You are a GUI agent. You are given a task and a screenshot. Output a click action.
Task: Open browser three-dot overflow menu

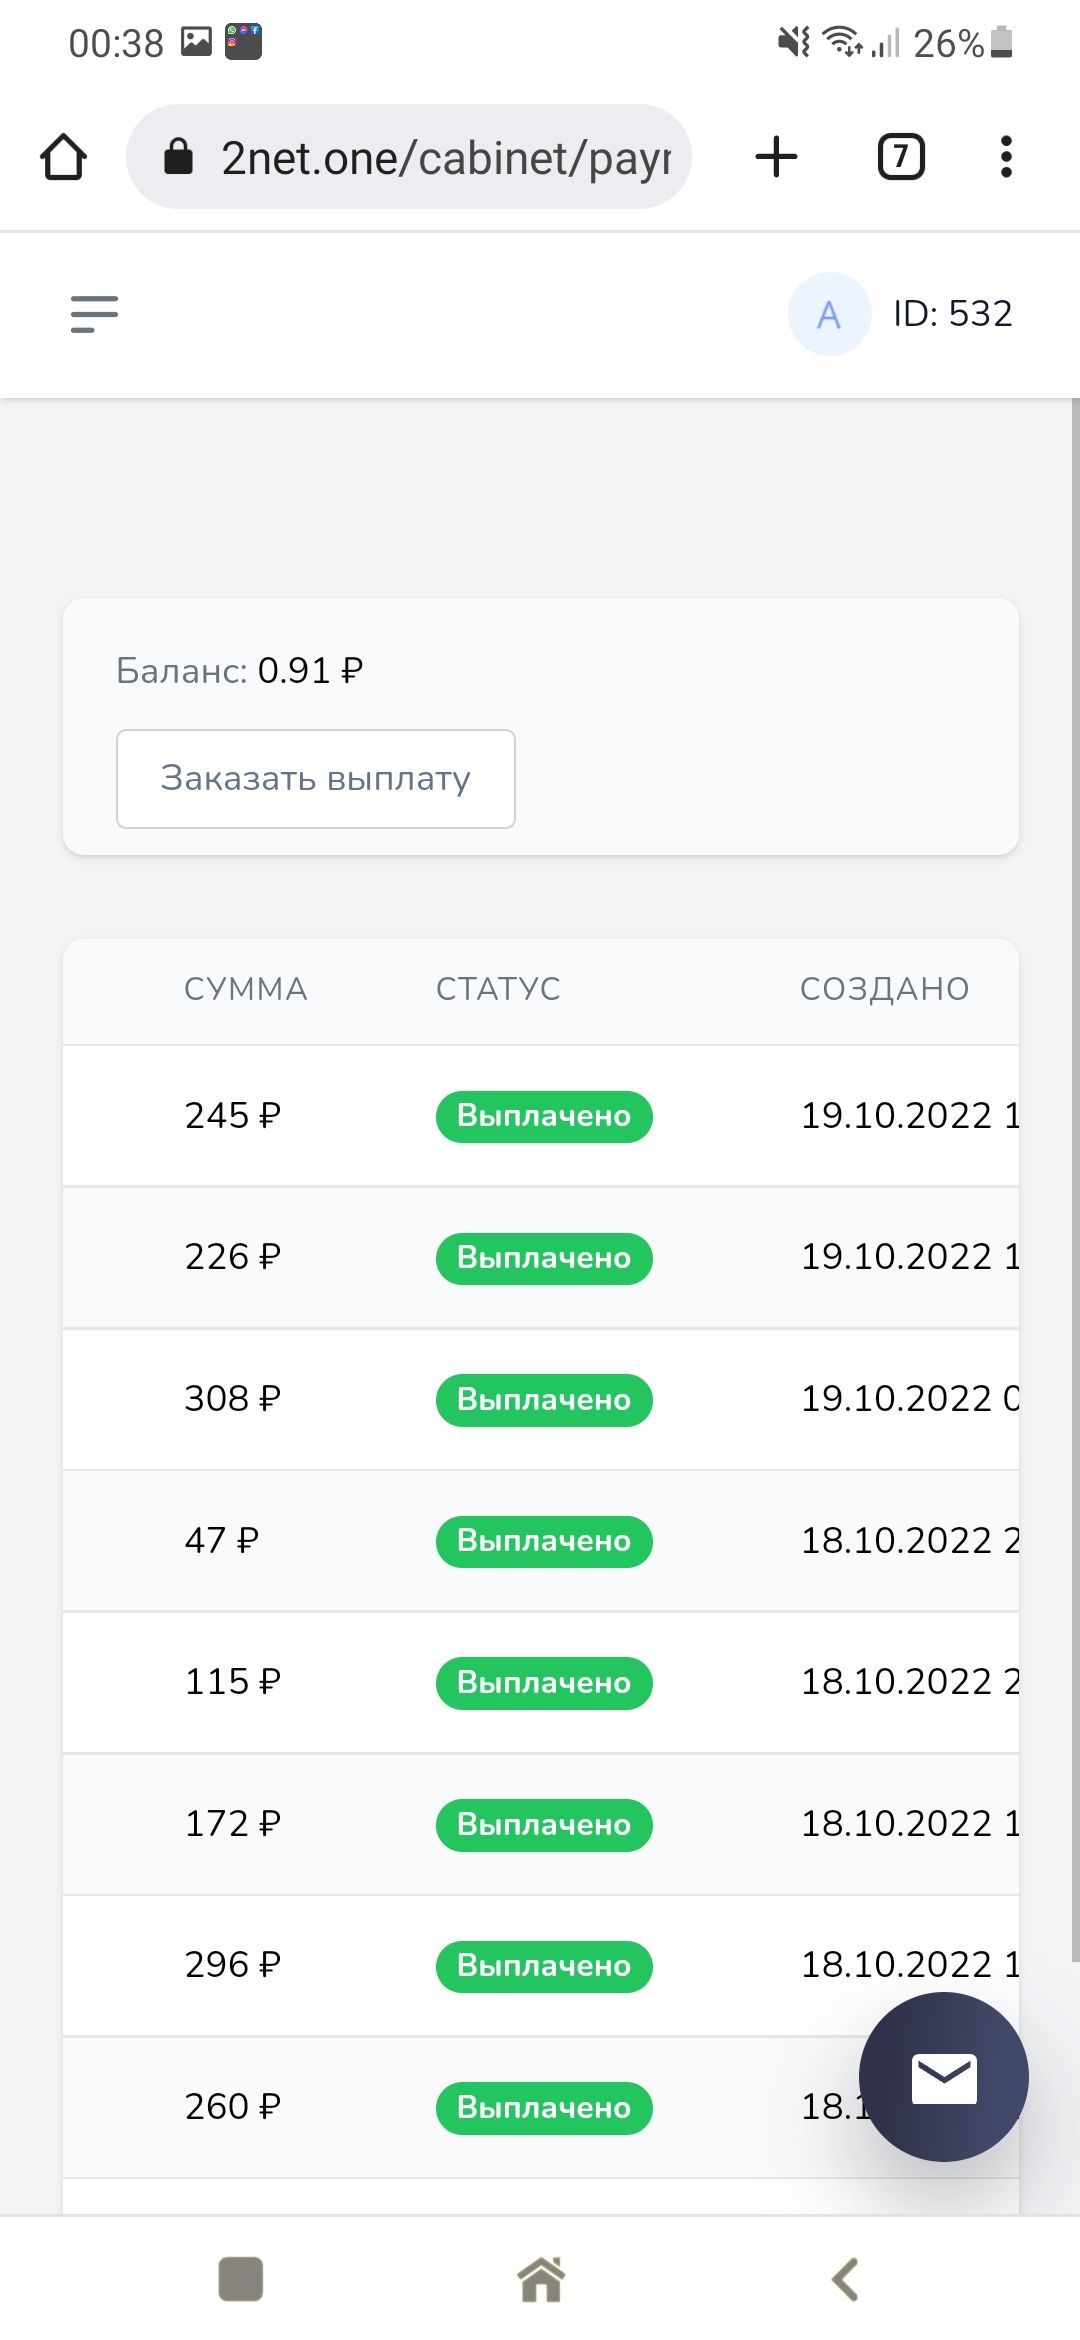1006,157
